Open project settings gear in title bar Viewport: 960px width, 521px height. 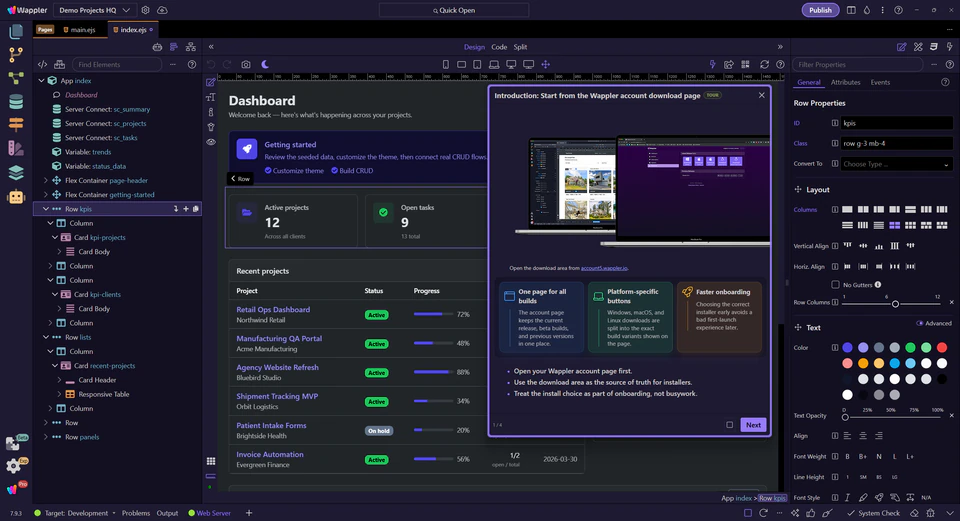coord(145,10)
